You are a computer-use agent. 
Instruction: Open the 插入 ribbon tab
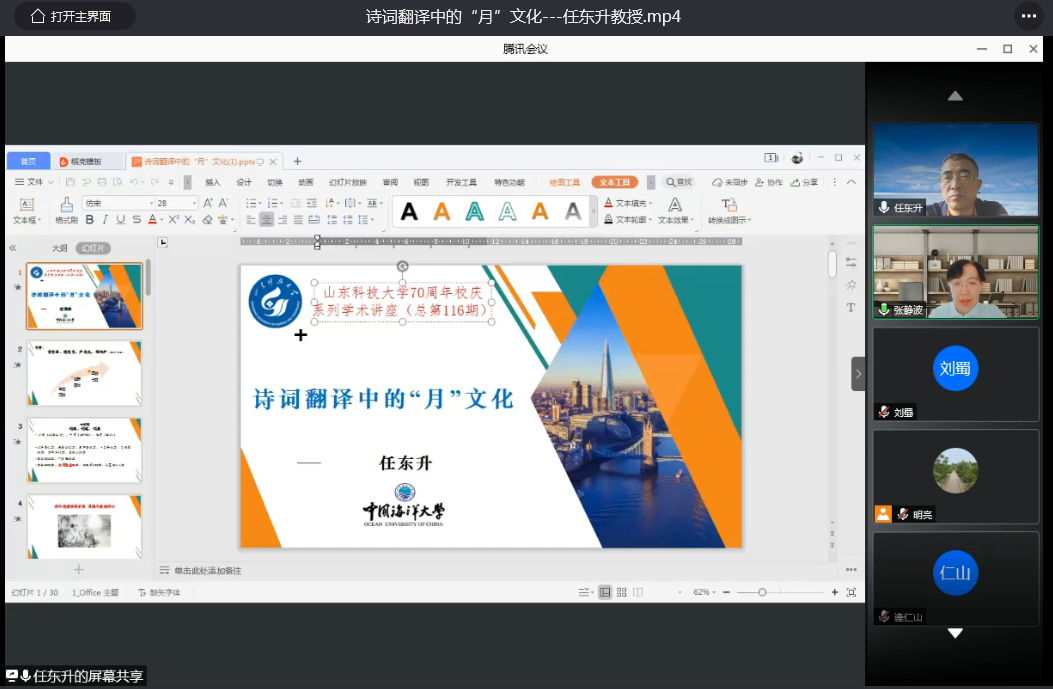pos(213,182)
